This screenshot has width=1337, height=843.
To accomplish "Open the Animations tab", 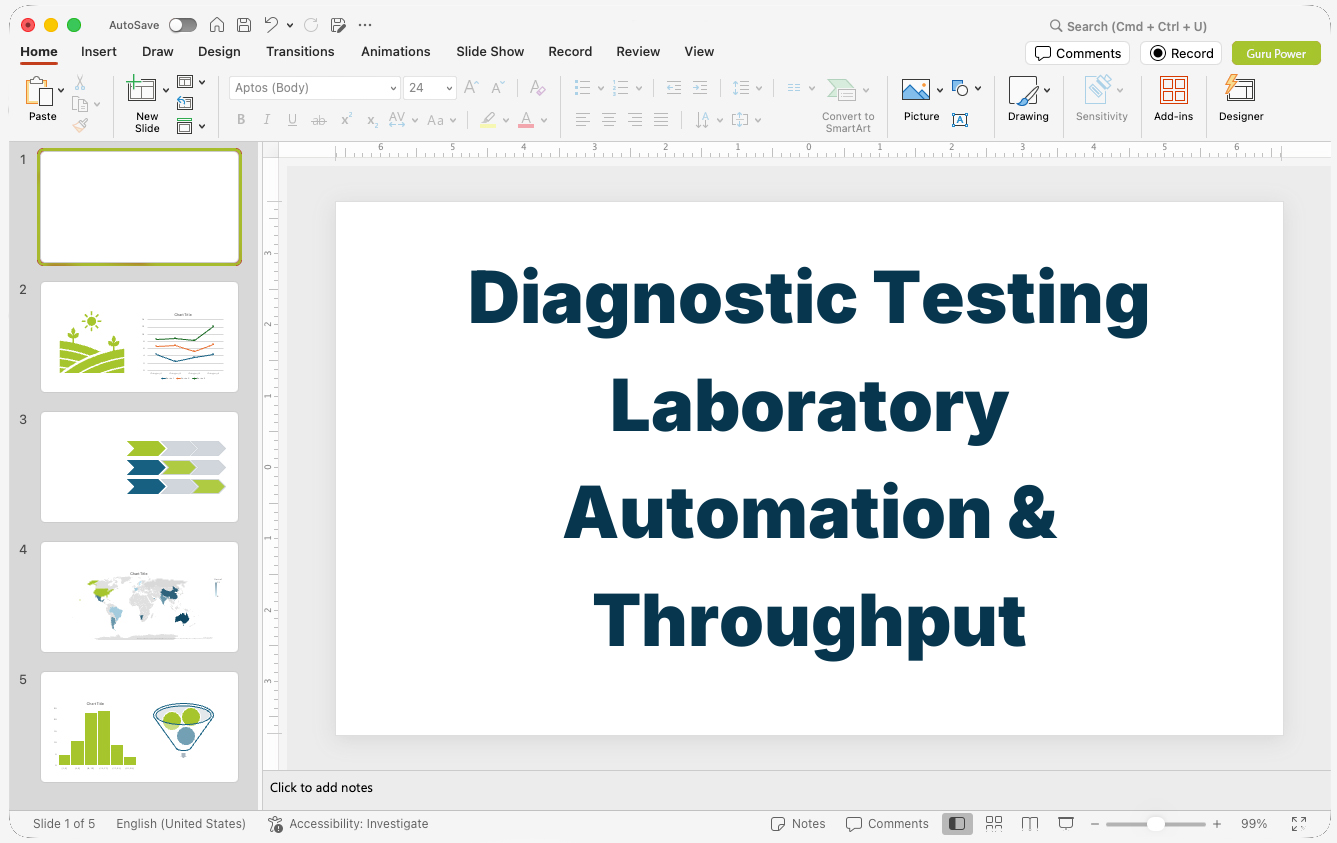I will [x=396, y=51].
